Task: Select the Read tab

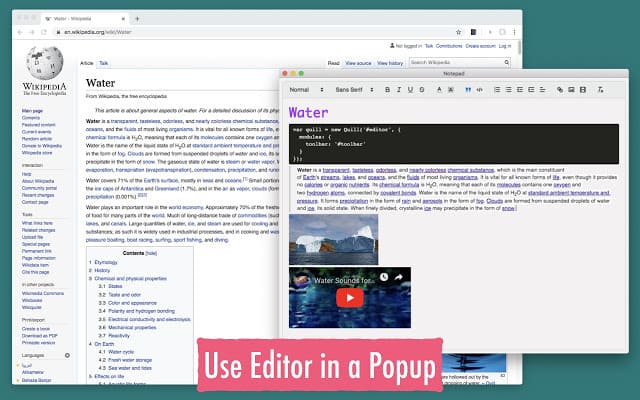Action: pos(333,63)
